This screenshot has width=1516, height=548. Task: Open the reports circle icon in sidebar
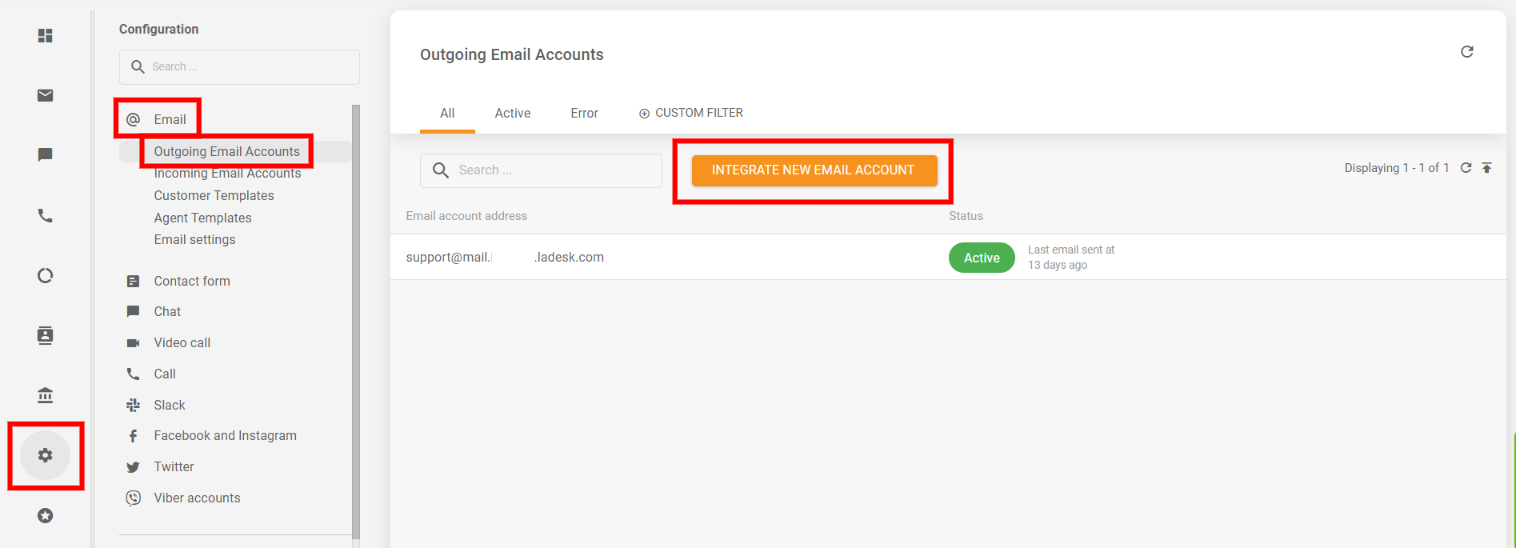click(45, 276)
